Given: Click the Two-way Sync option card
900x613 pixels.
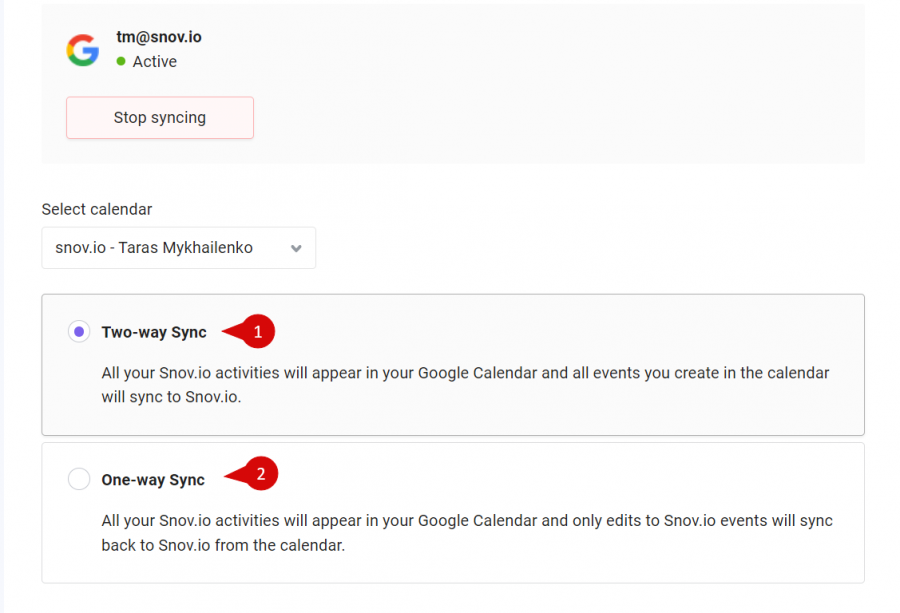Looking at the screenshot, I should click(x=453, y=365).
